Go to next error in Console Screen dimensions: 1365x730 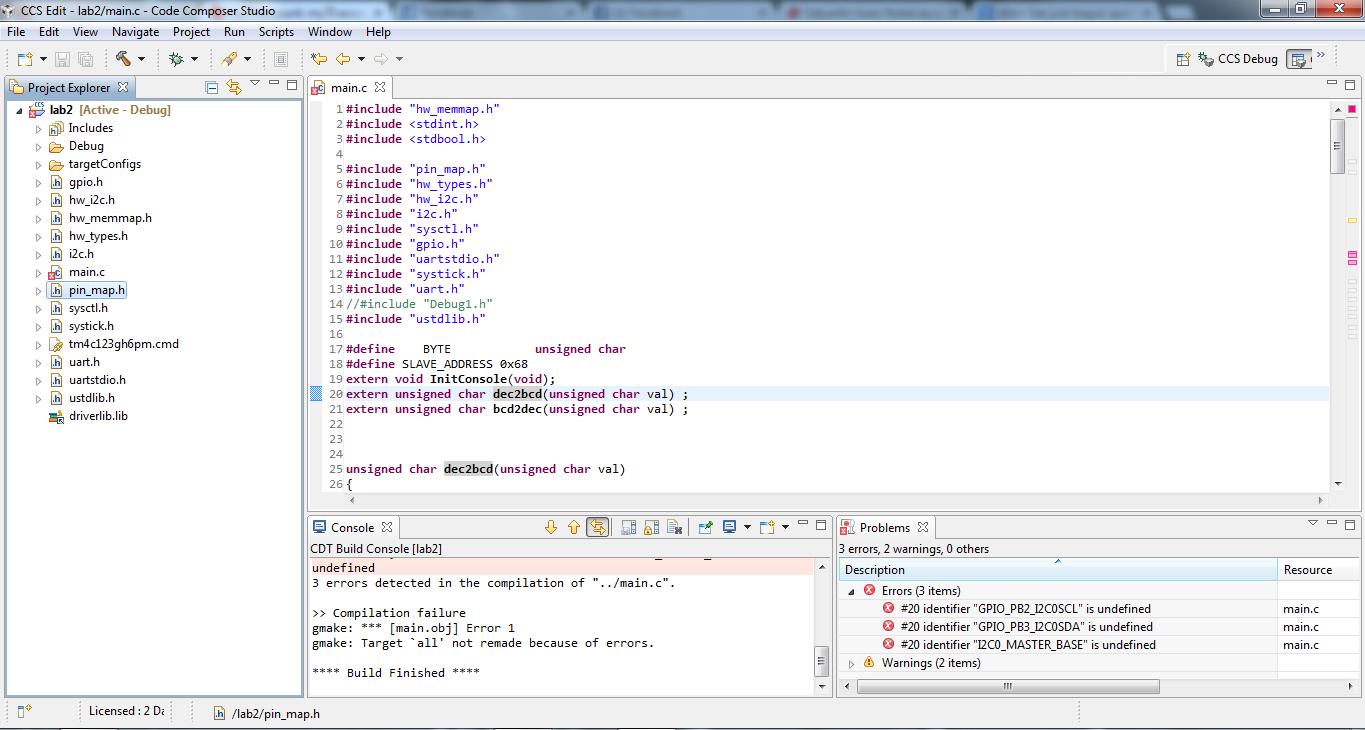point(550,527)
